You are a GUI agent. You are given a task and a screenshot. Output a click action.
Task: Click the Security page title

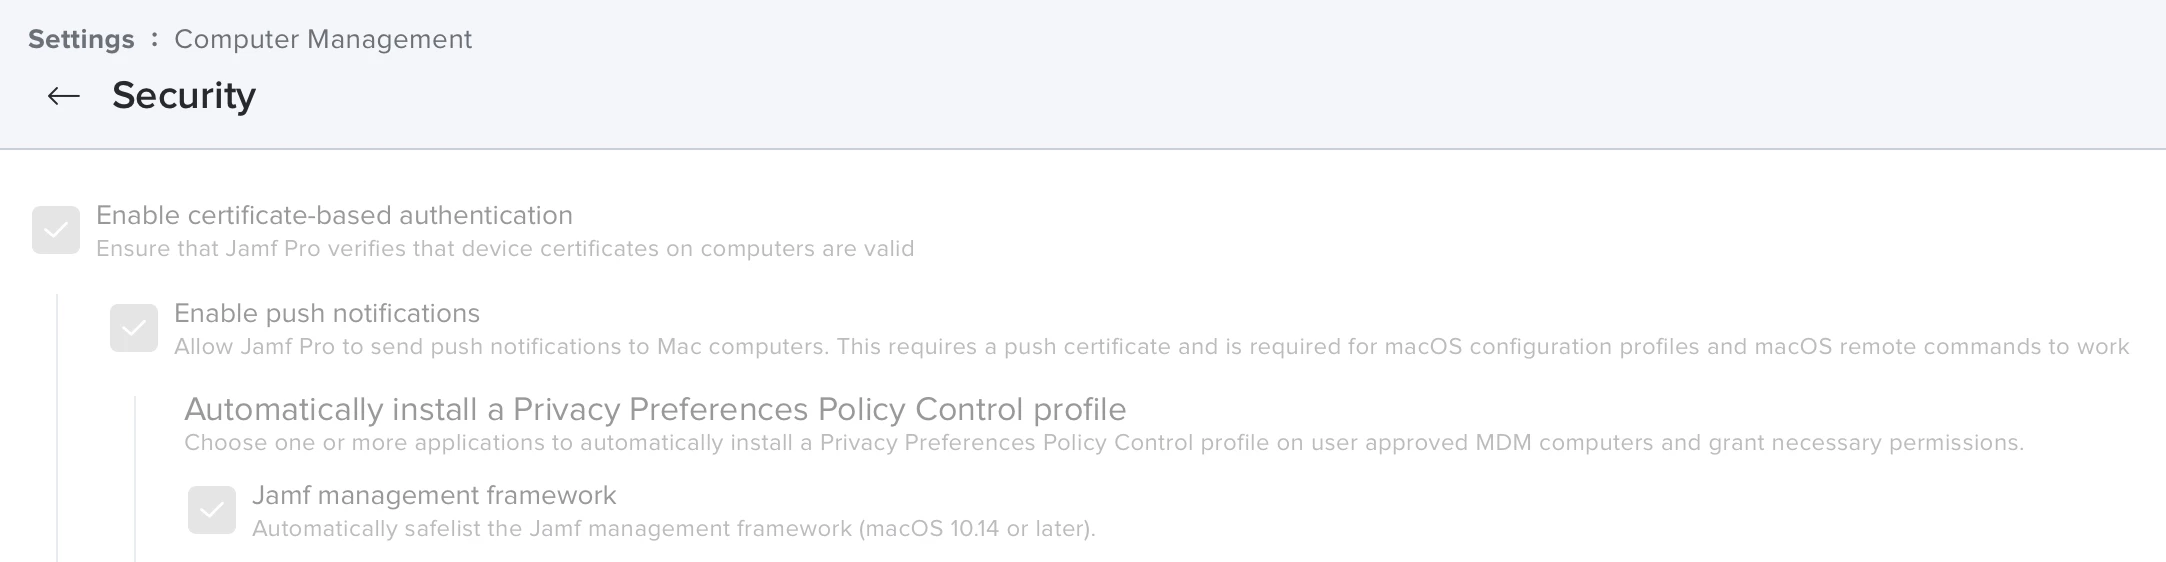pos(184,96)
